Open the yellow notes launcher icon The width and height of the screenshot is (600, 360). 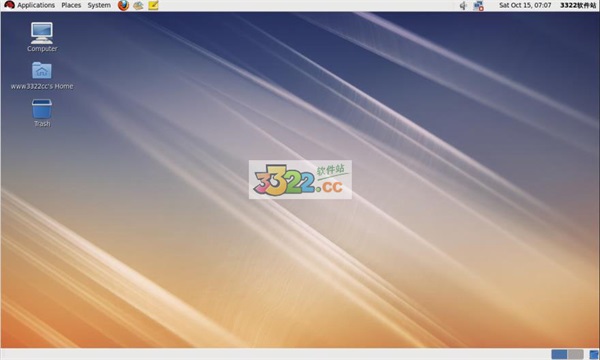click(x=153, y=5)
